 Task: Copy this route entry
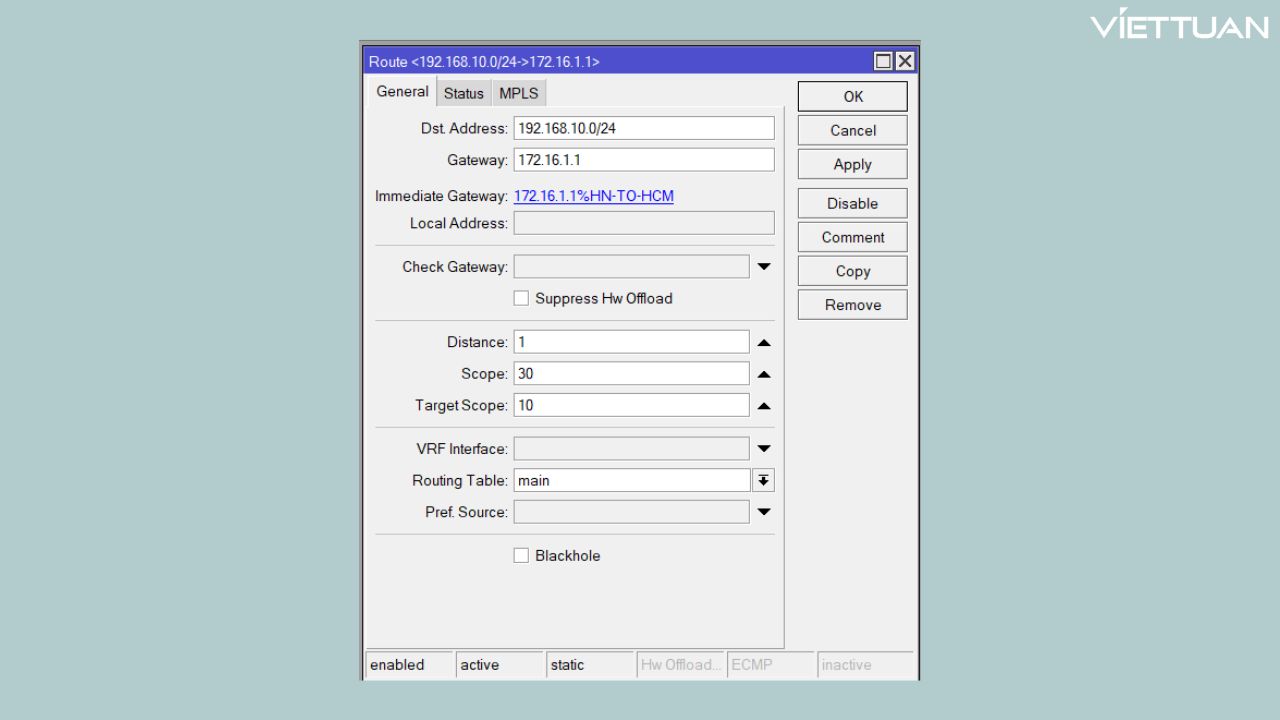851,270
